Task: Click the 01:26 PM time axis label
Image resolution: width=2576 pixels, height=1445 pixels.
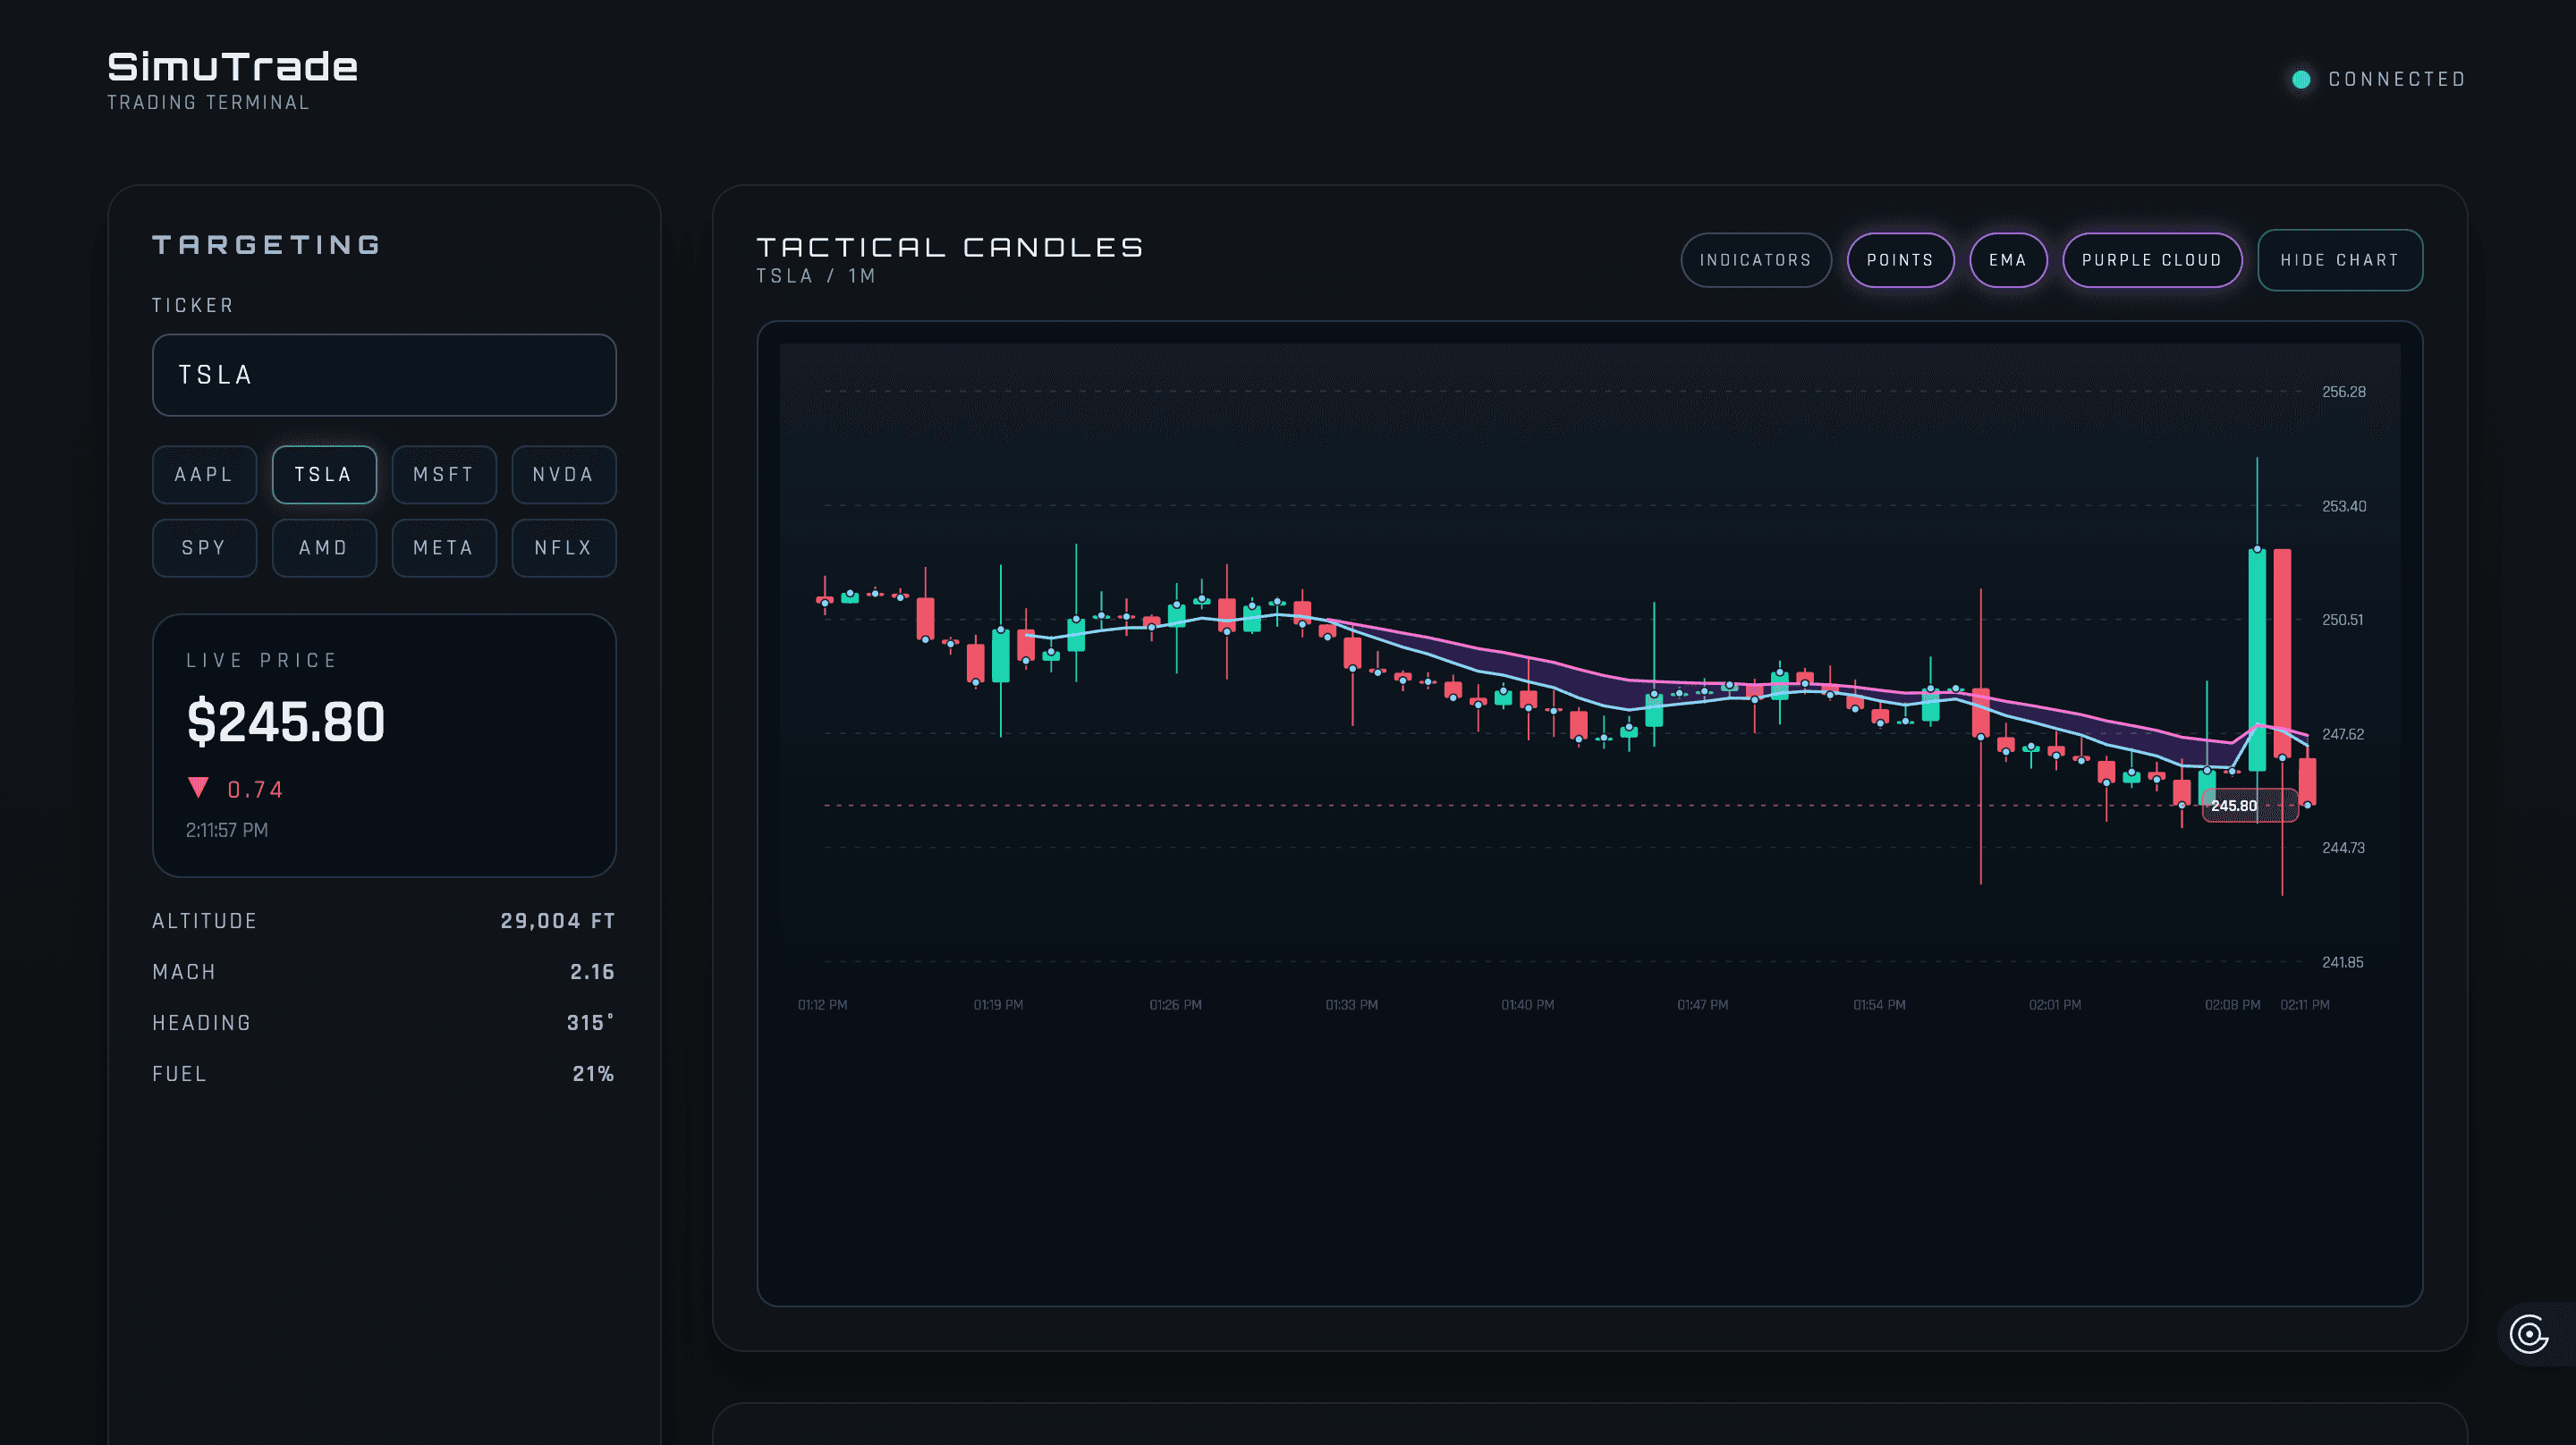Action: 1176,1005
